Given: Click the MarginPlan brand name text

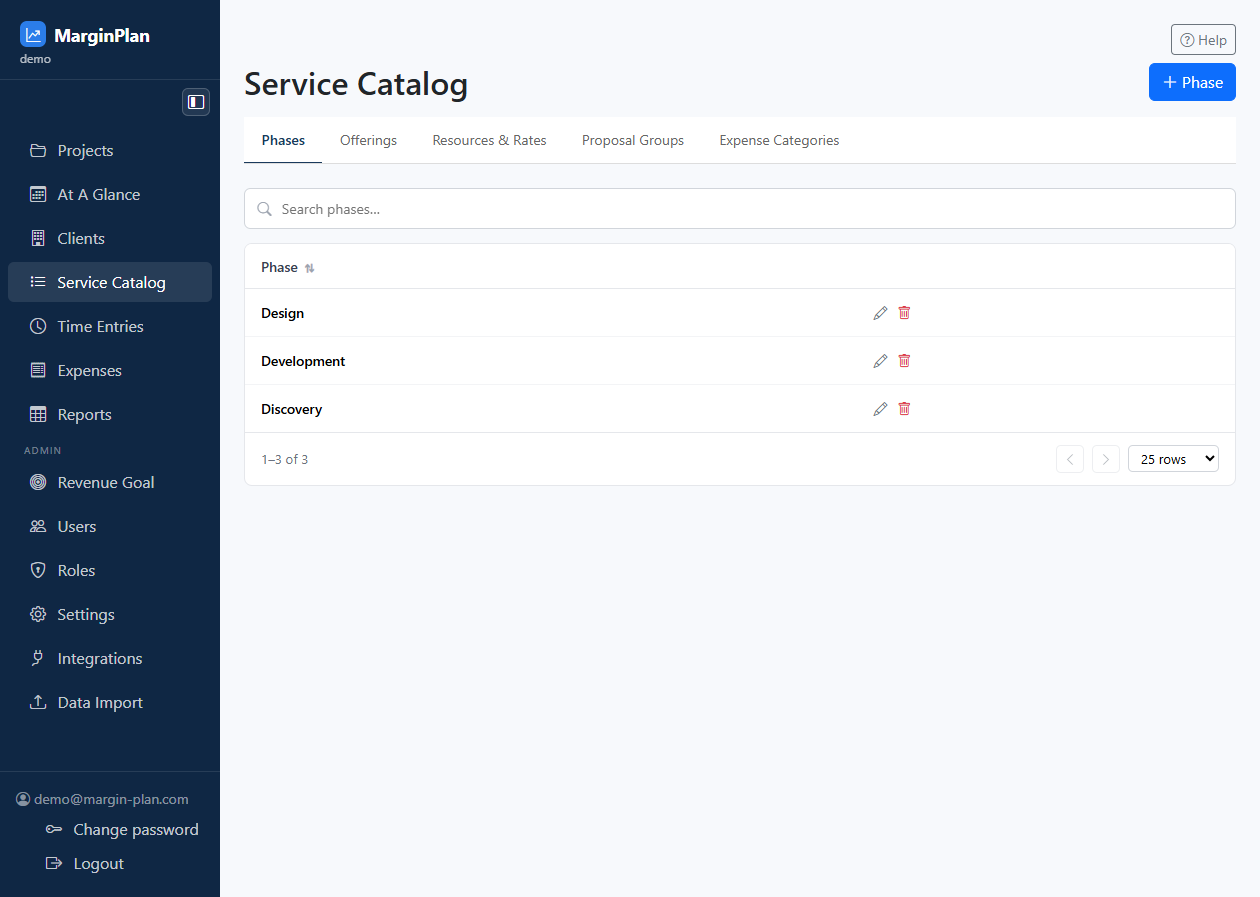Looking at the screenshot, I should [102, 35].
